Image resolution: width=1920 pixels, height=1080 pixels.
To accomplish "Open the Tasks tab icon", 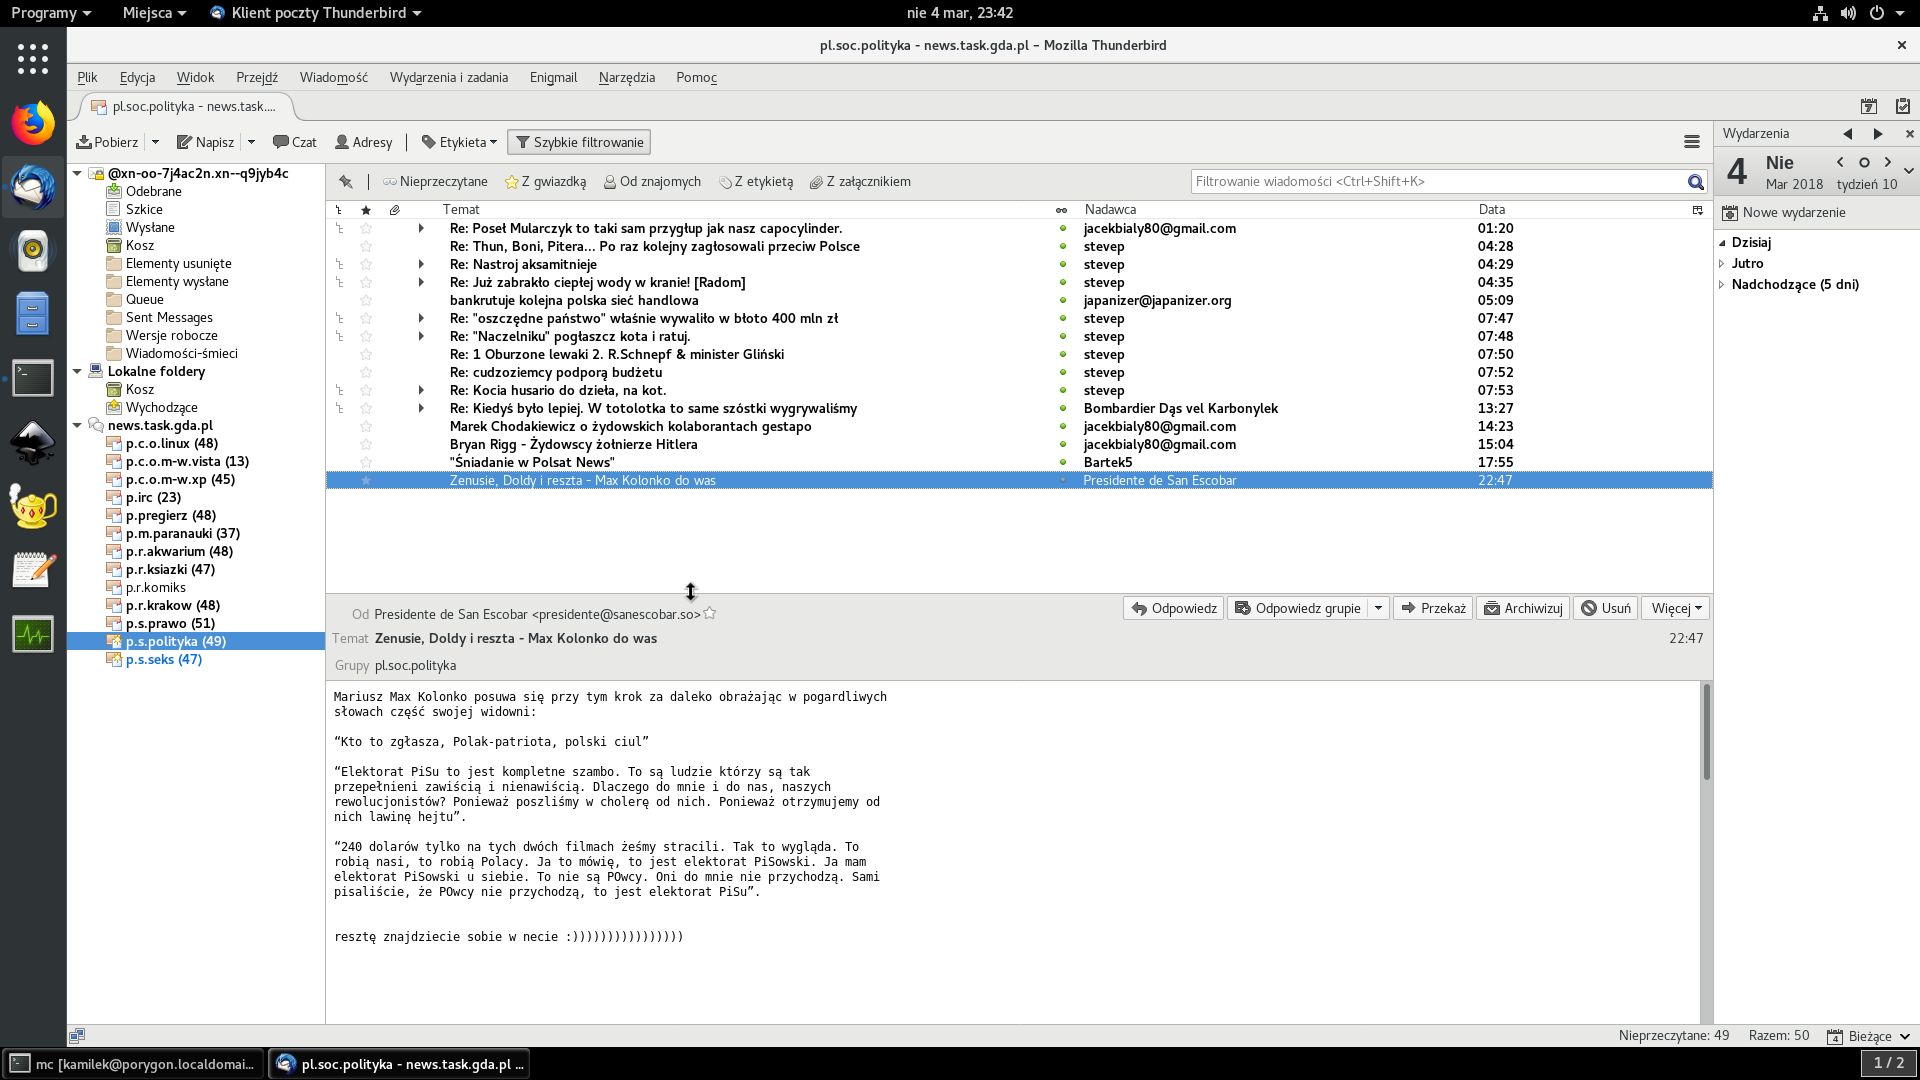I will point(1902,106).
